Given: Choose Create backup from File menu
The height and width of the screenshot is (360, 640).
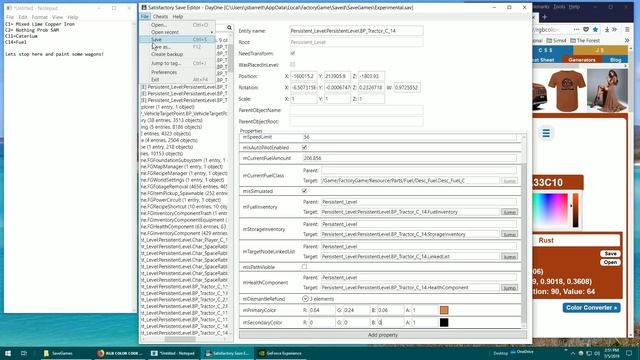Looking at the screenshot, I should point(177,54).
